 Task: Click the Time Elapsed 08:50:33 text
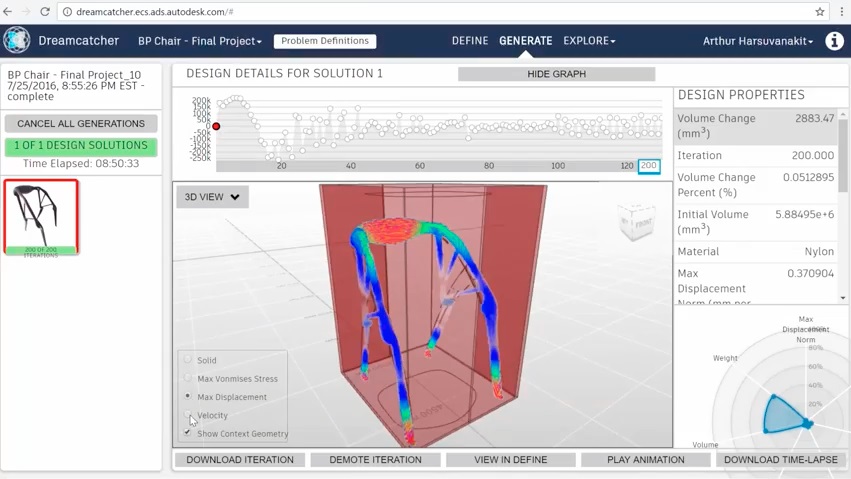click(x=81, y=163)
